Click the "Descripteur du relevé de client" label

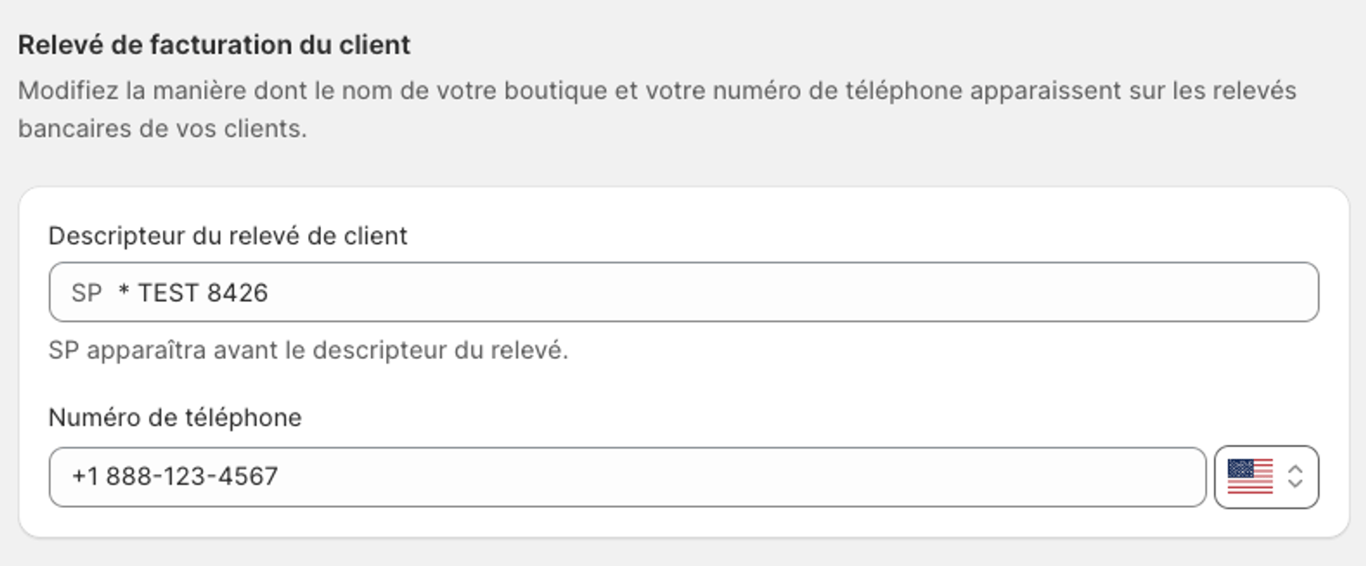tap(228, 236)
